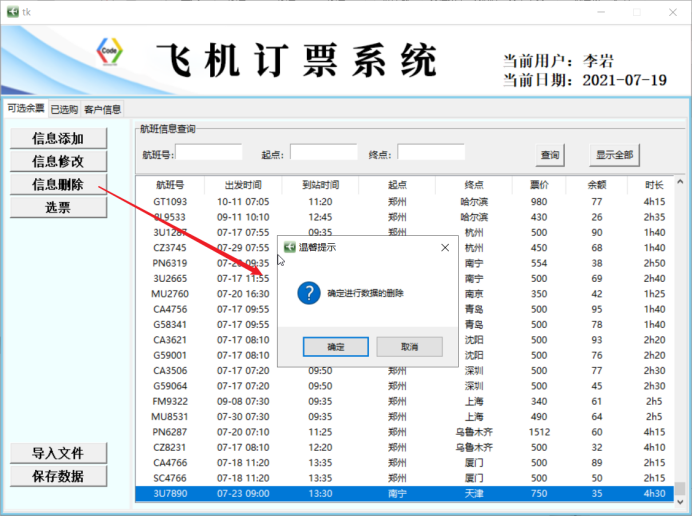Select flight row CA3621
Viewport: 692px width, 516px height.
point(405,340)
